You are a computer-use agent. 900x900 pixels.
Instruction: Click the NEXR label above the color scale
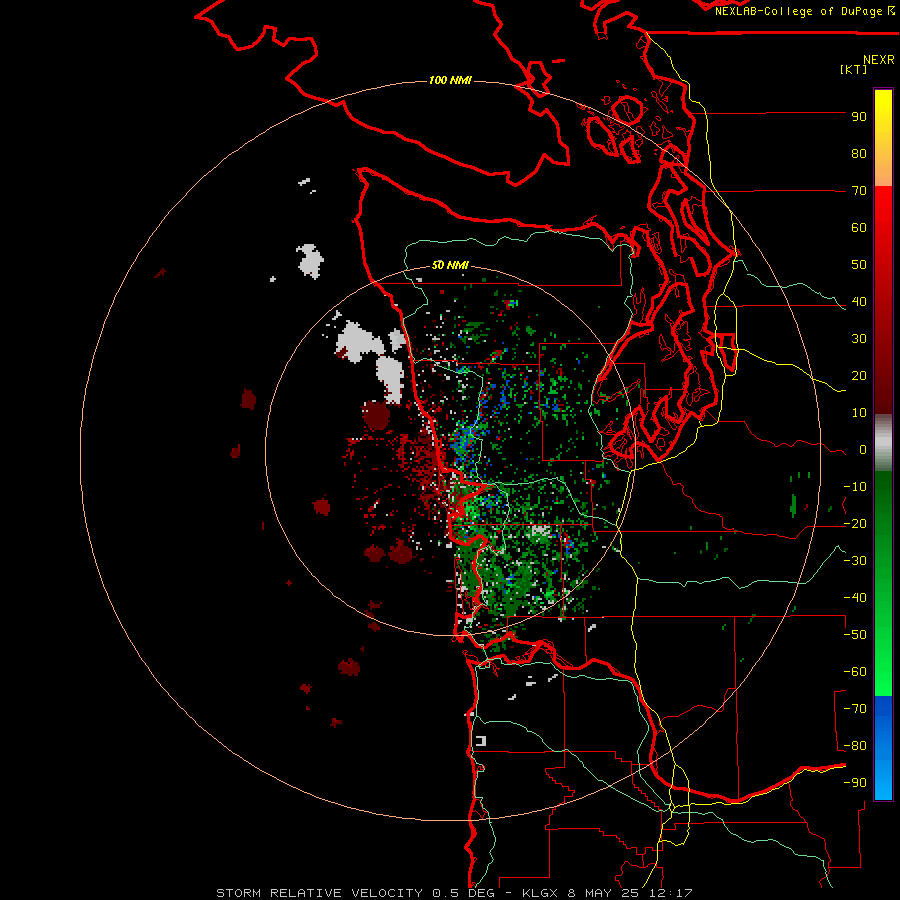[879, 60]
